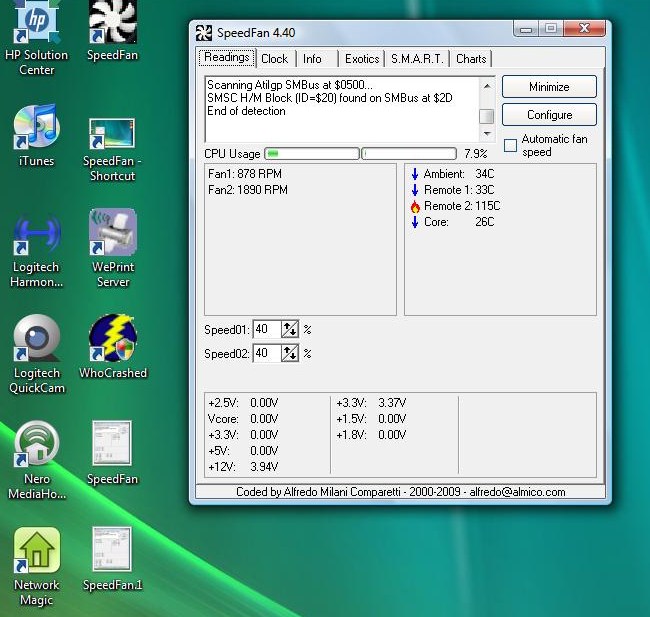Enable the Automatic fan speed checkbox
This screenshot has width=650, height=617.
coord(510,146)
